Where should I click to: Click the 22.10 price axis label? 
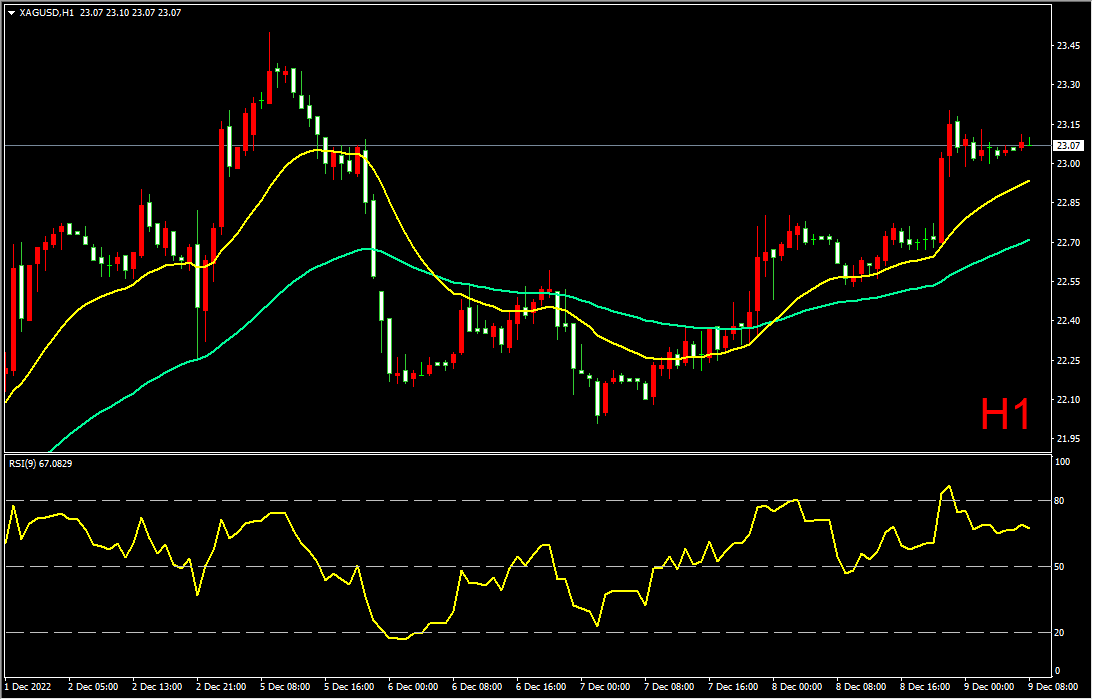1069,400
